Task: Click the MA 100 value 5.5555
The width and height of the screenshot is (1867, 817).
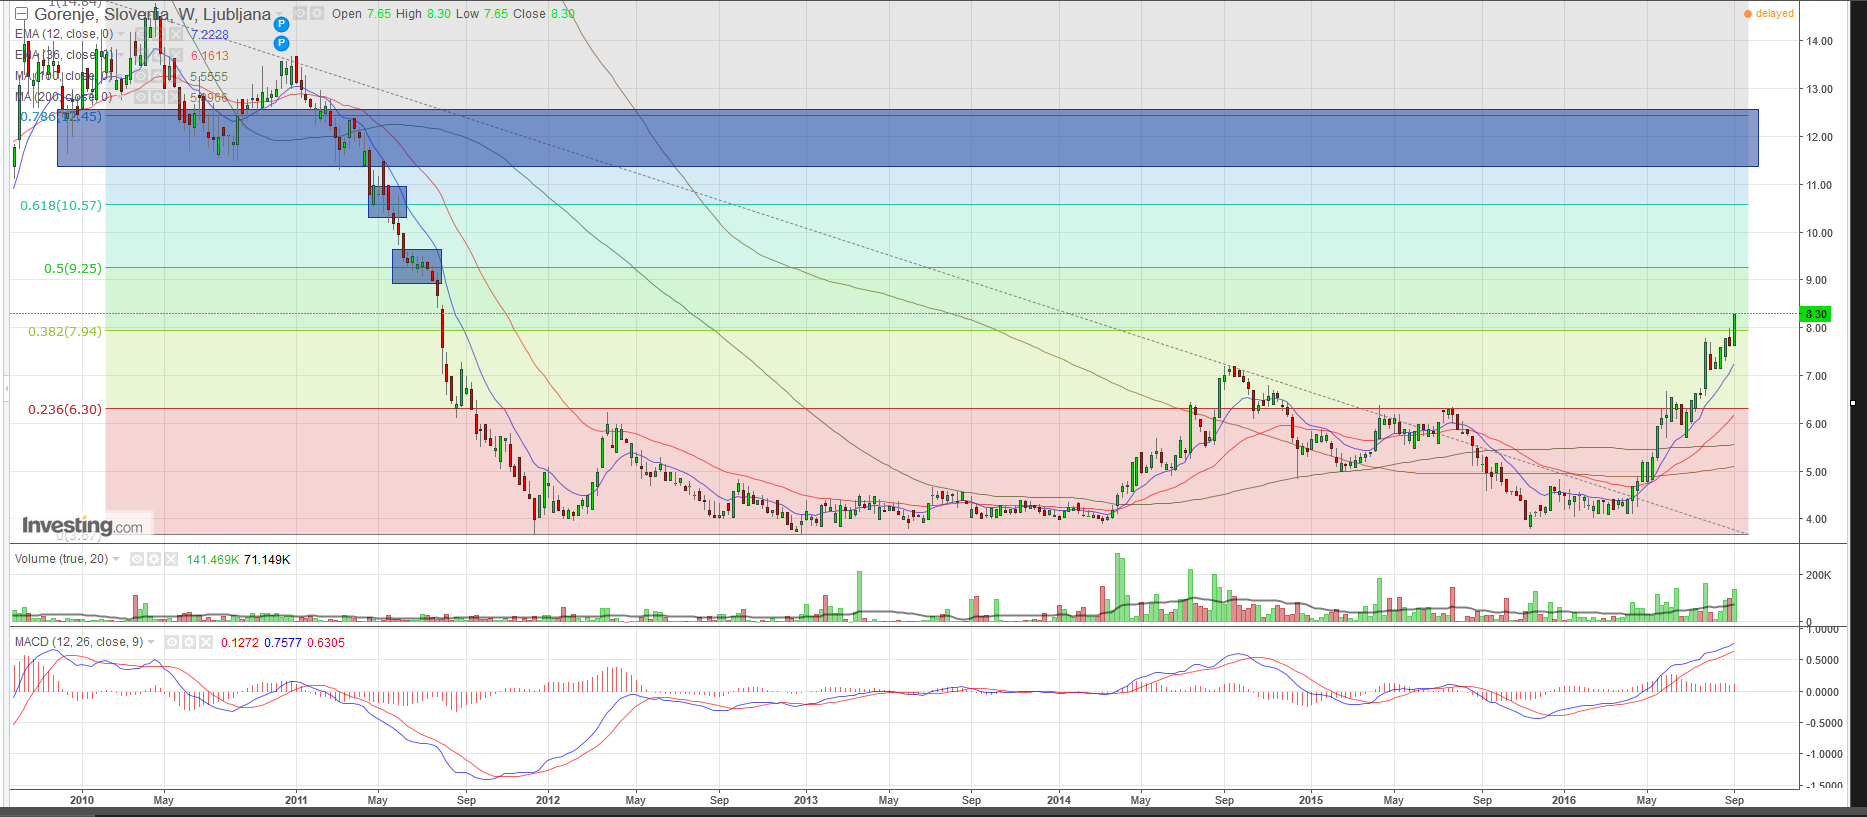Action: [x=209, y=77]
